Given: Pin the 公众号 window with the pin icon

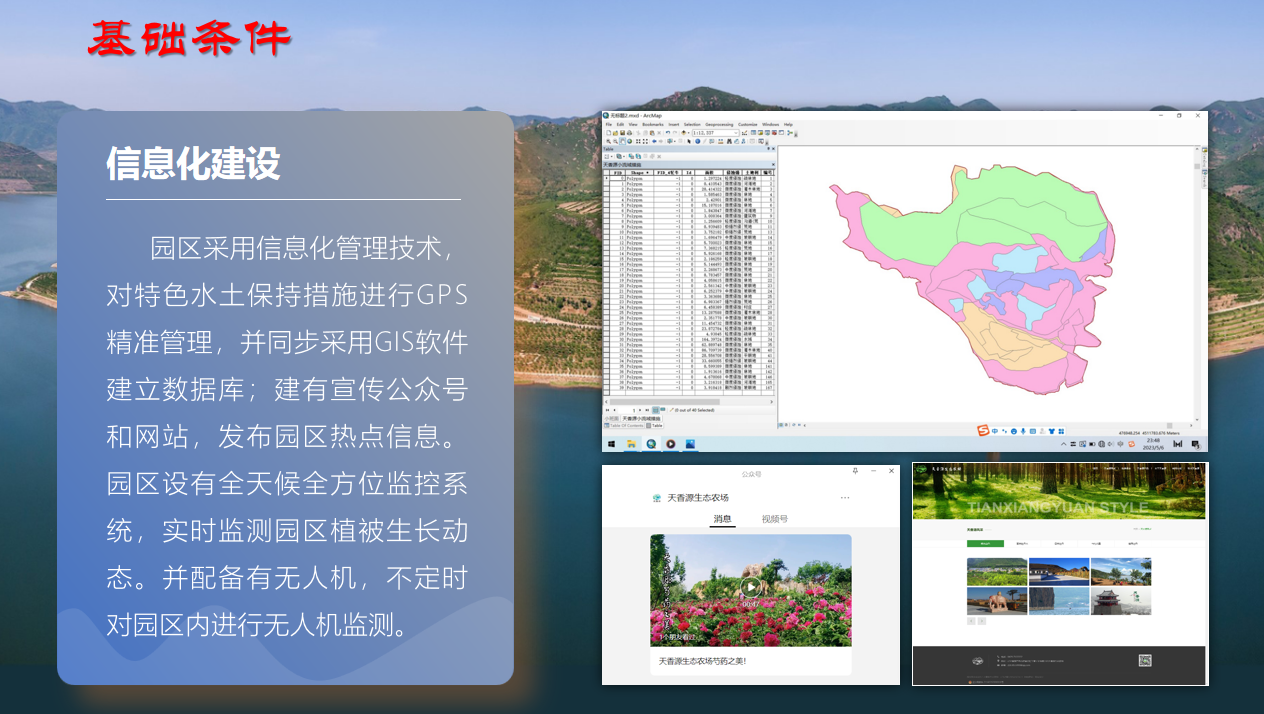Looking at the screenshot, I should pyautogui.click(x=856, y=470).
